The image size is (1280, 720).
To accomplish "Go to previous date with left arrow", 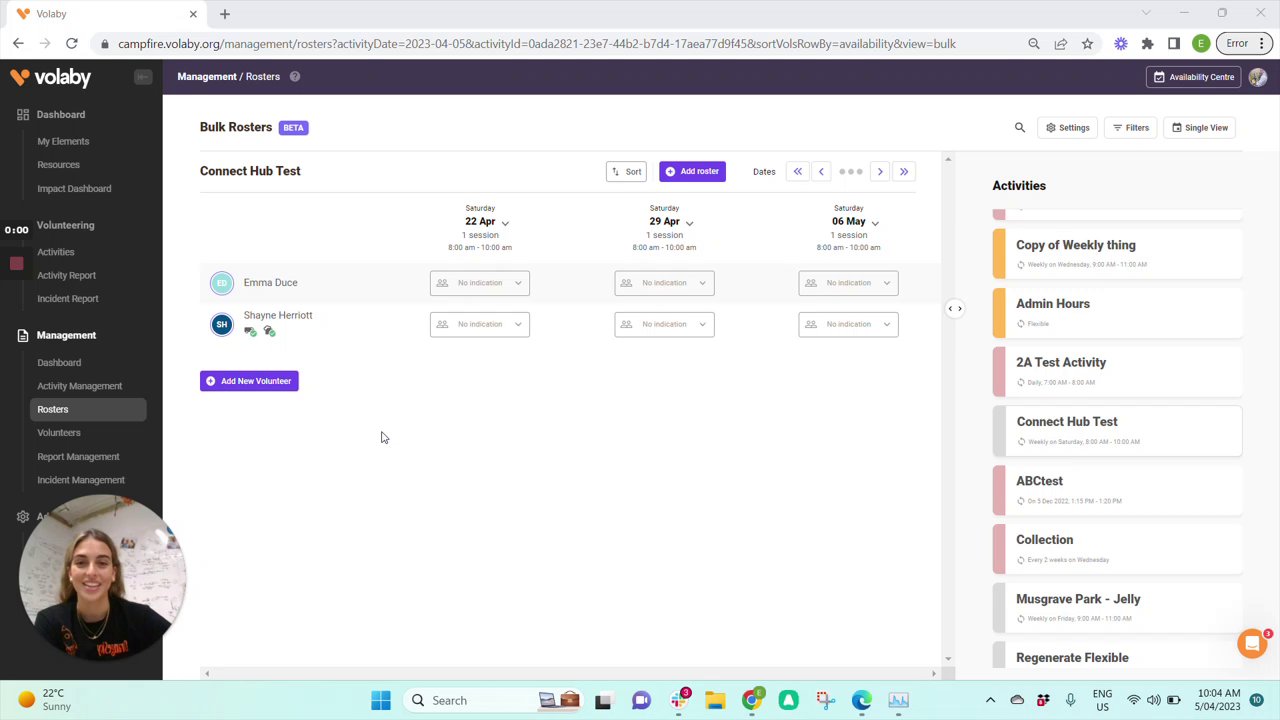I will pyautogui.click(x=821, y=171).
